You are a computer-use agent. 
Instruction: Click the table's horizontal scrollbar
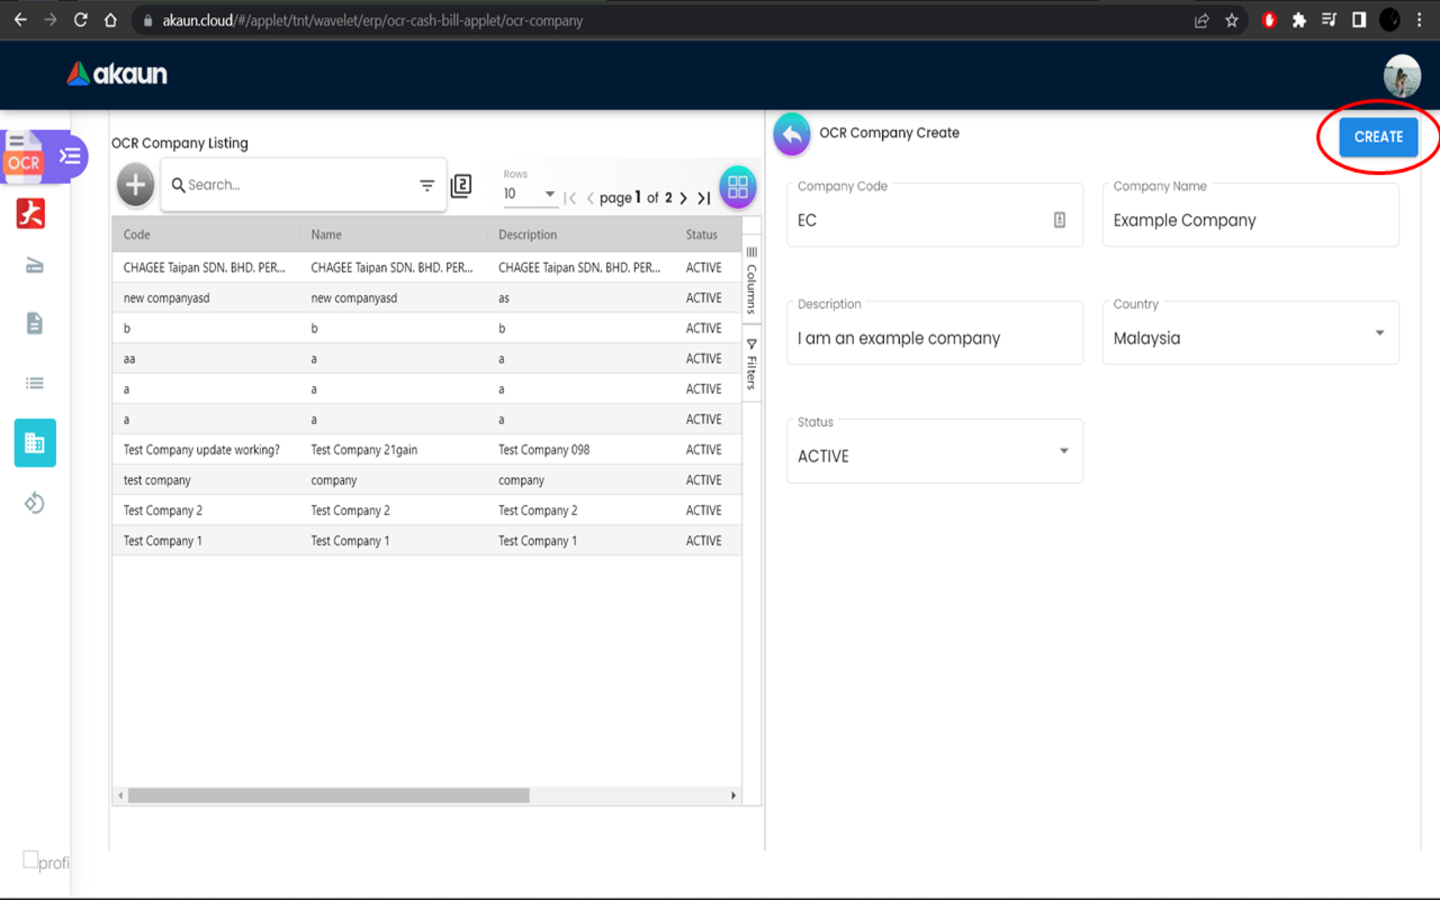(x=328, y=796)
